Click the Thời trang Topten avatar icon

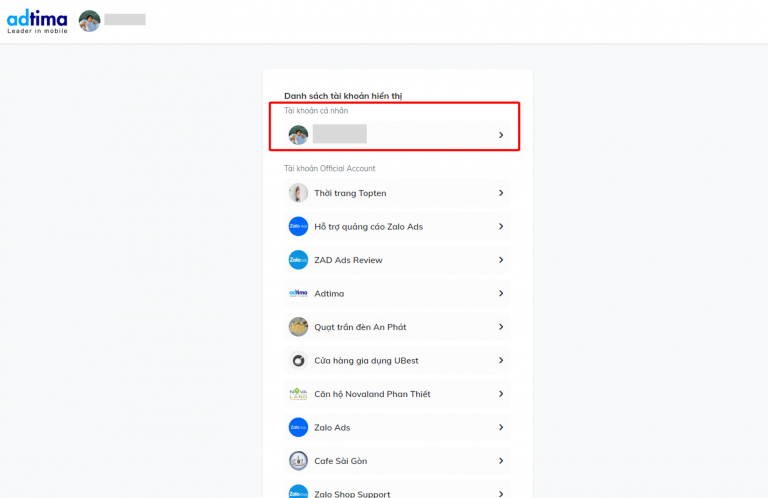tap(298, 193)
